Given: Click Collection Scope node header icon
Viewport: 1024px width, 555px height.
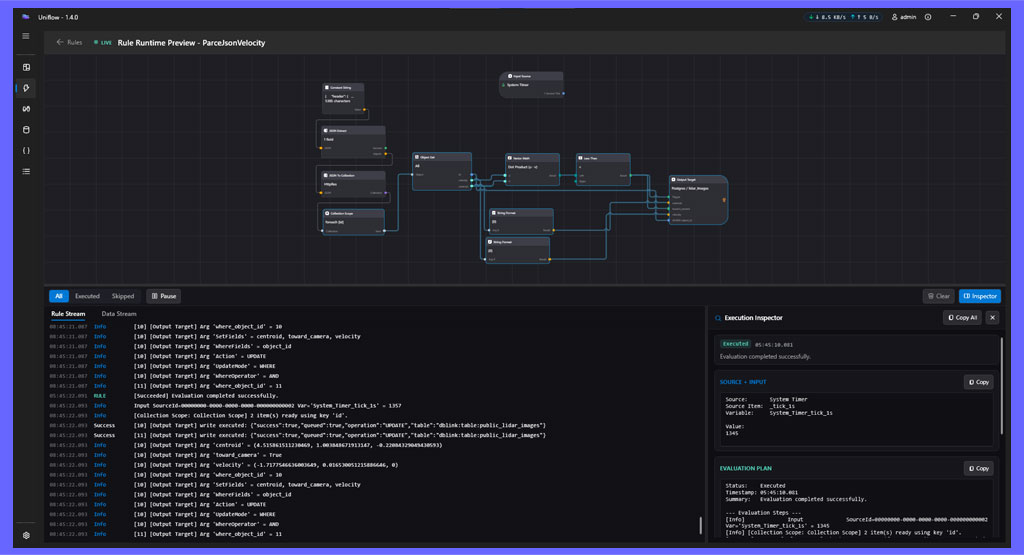Looking at the screenshot, I should [327, 213].
